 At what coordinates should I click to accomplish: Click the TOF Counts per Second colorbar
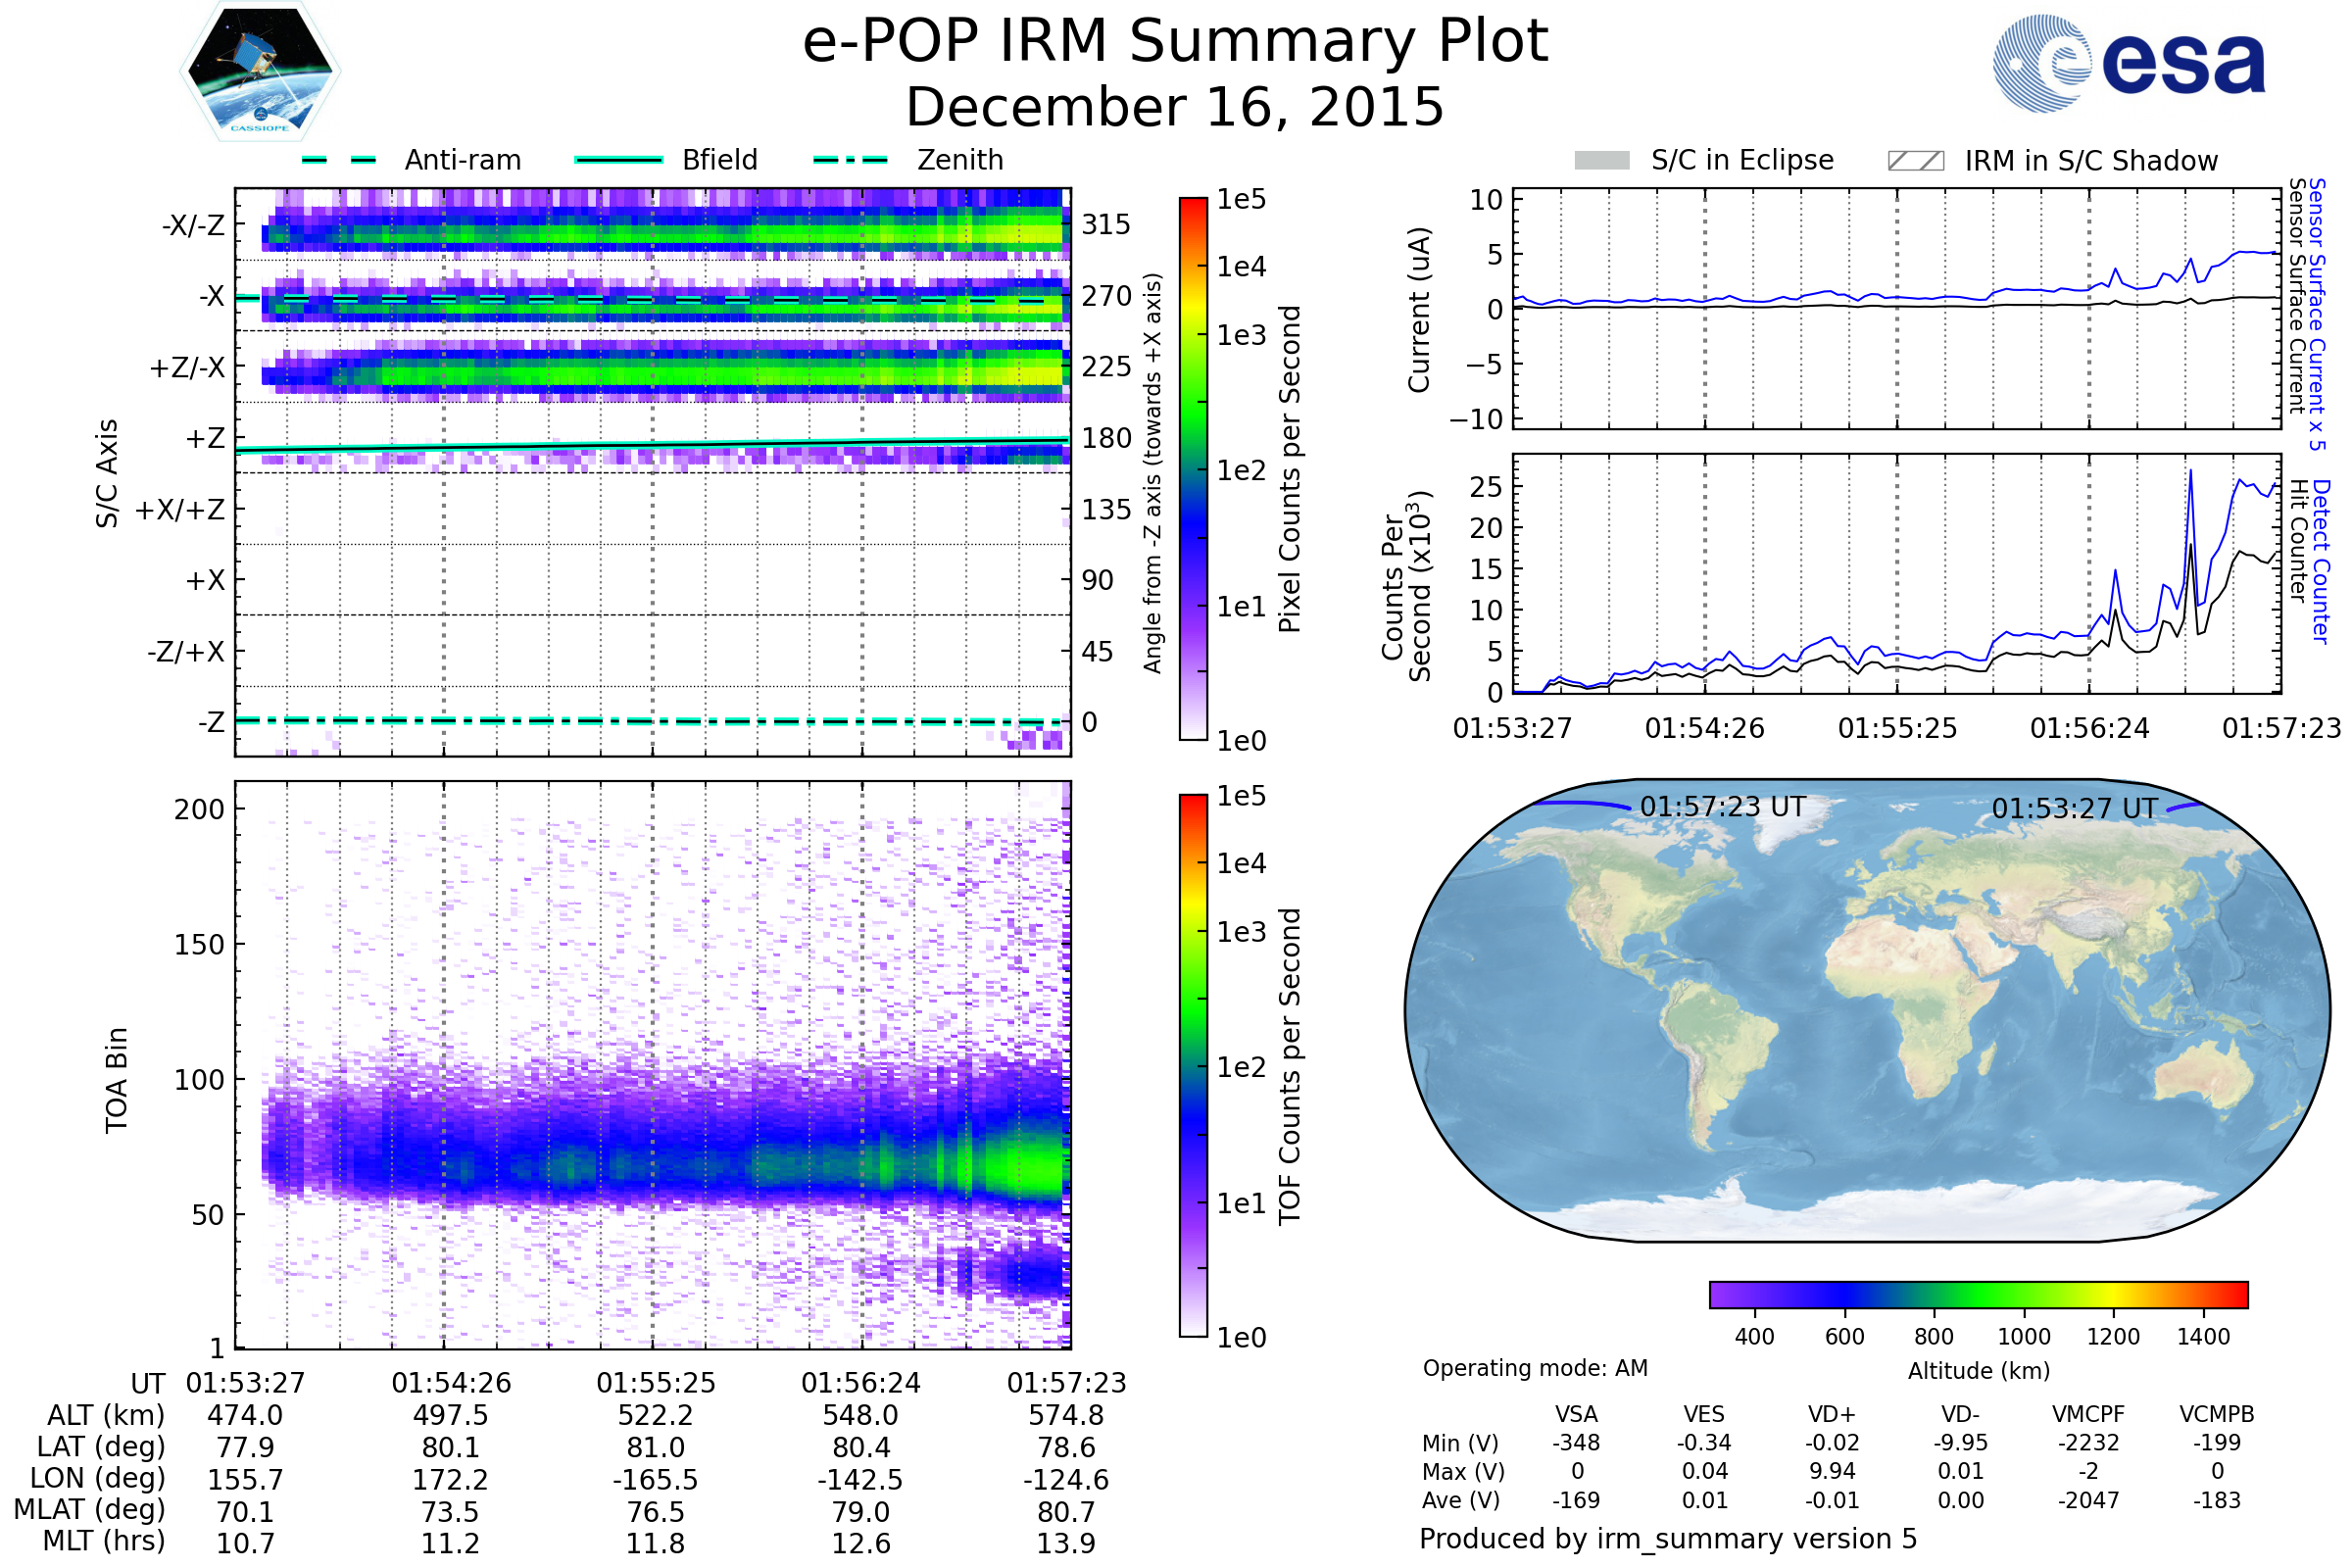[1193, 1065]
